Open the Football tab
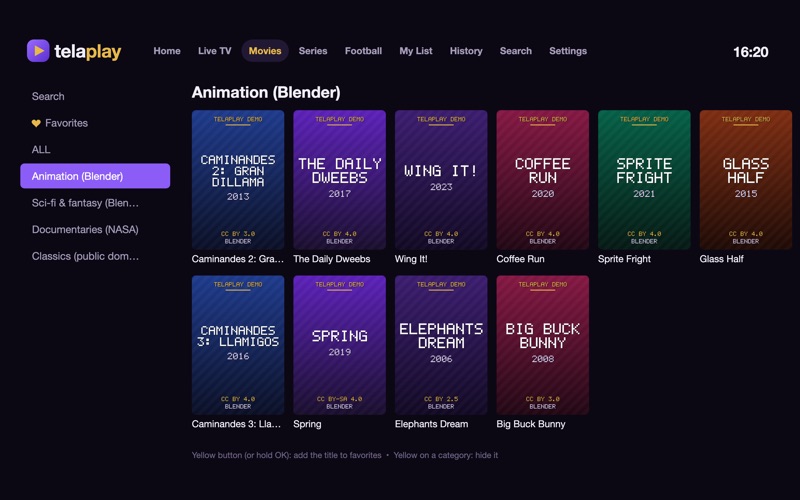Image resolution: width=800 pixels, height=500 pixels. pyautogui.click(x=363, y=51)
